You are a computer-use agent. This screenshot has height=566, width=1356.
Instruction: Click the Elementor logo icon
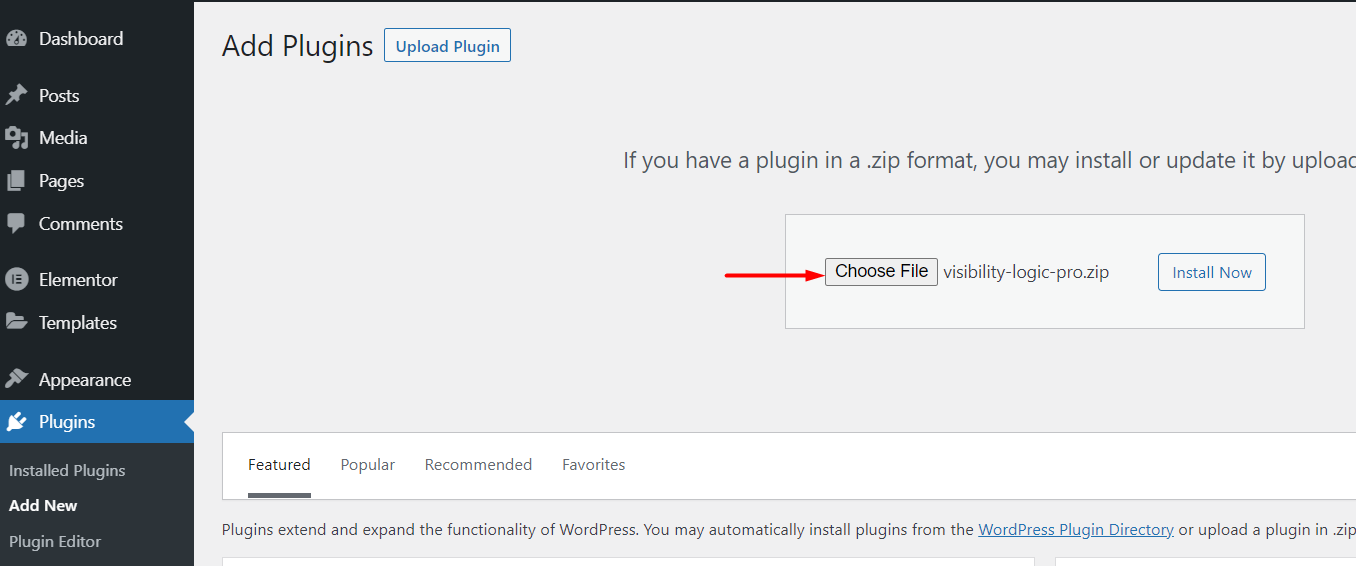(16, 280)
